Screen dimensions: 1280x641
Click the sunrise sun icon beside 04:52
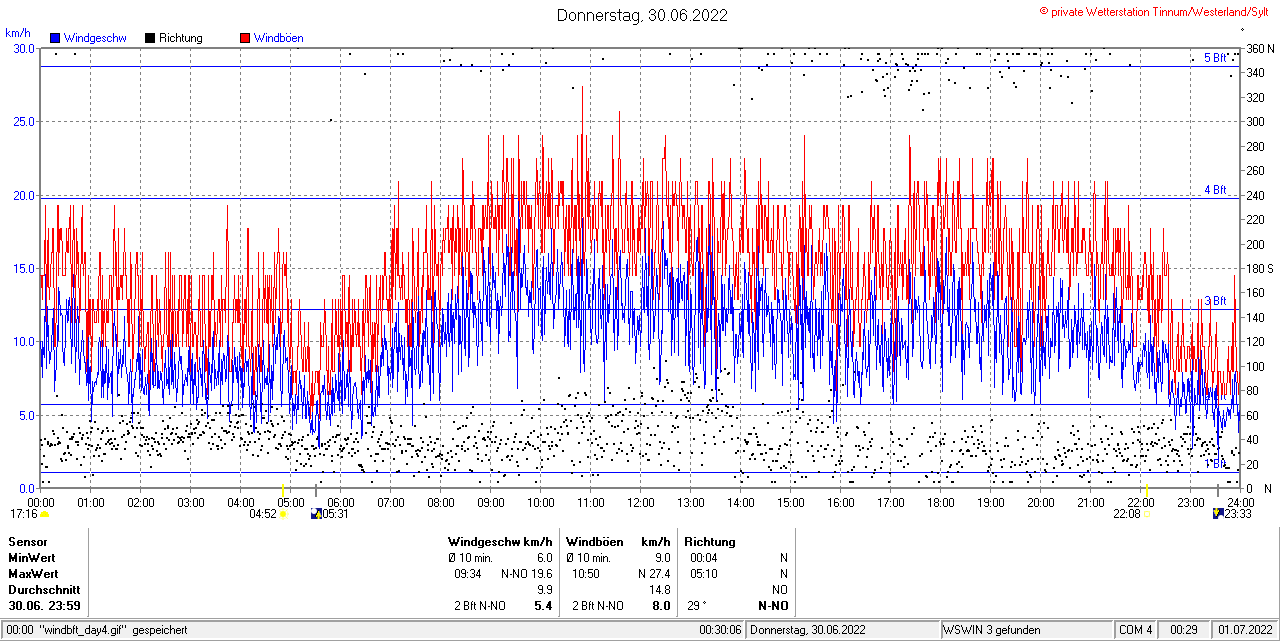283,514
